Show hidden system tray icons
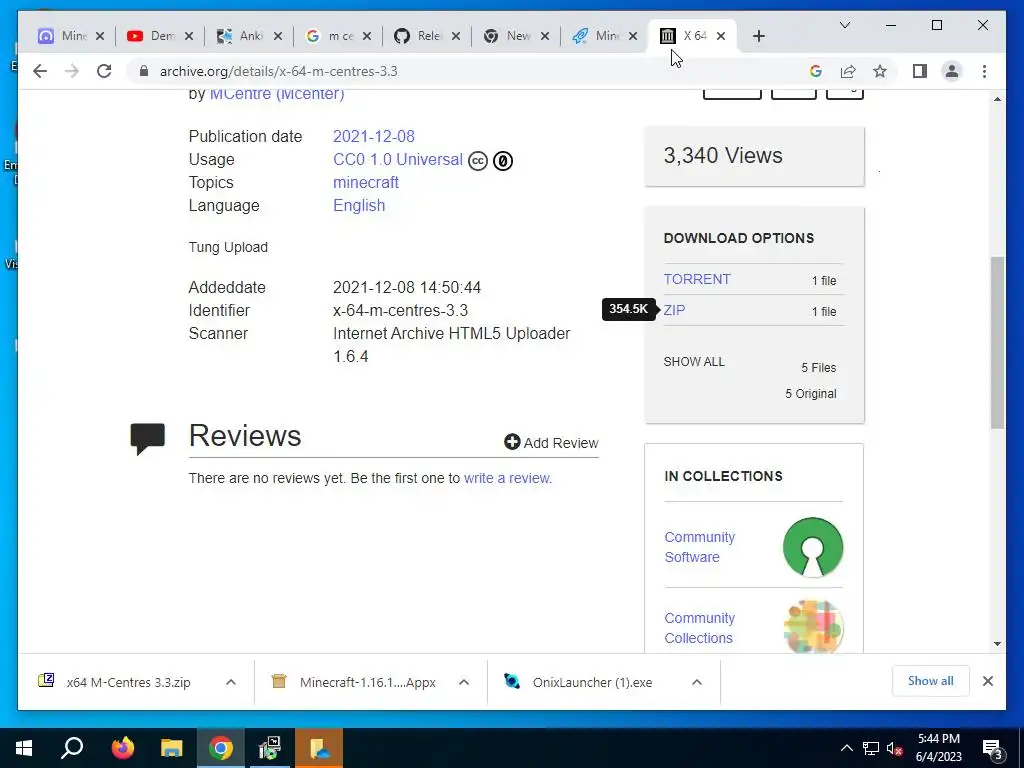Viewport: 1024px width, 768px height. coord(846,748)
